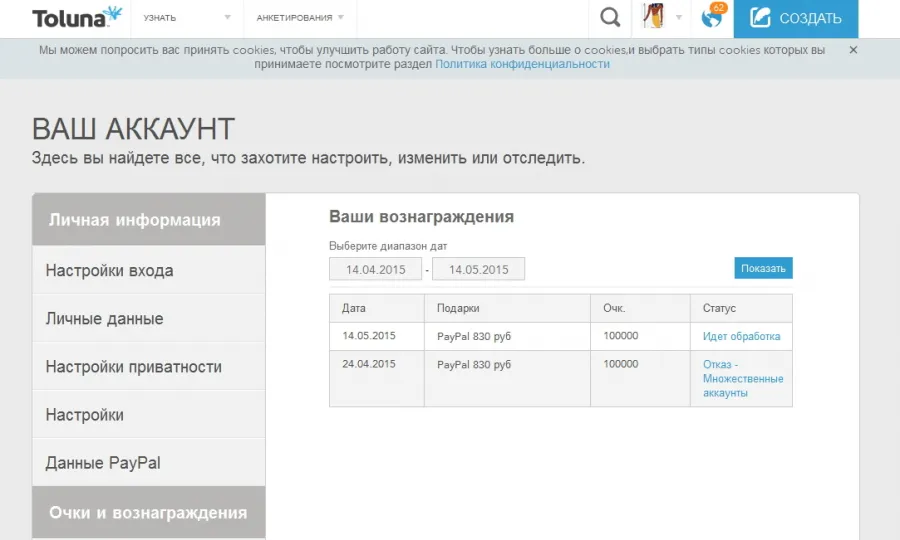The width and height of the screenshot is (900, 540).
Task: Click 100000 points in 14.05.2015 row
Action: click(620, 336)
